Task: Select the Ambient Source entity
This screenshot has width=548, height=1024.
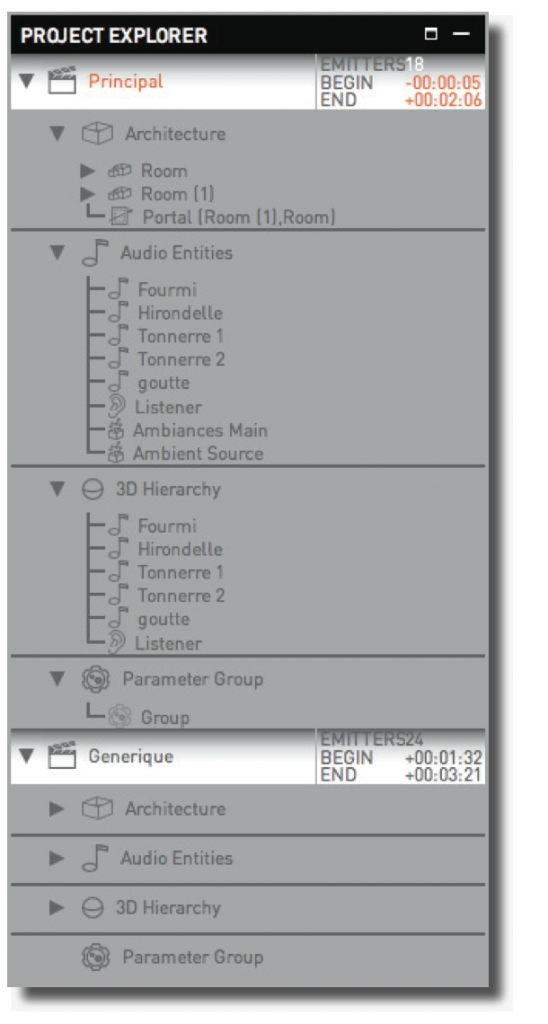Action: pos(198,454)
